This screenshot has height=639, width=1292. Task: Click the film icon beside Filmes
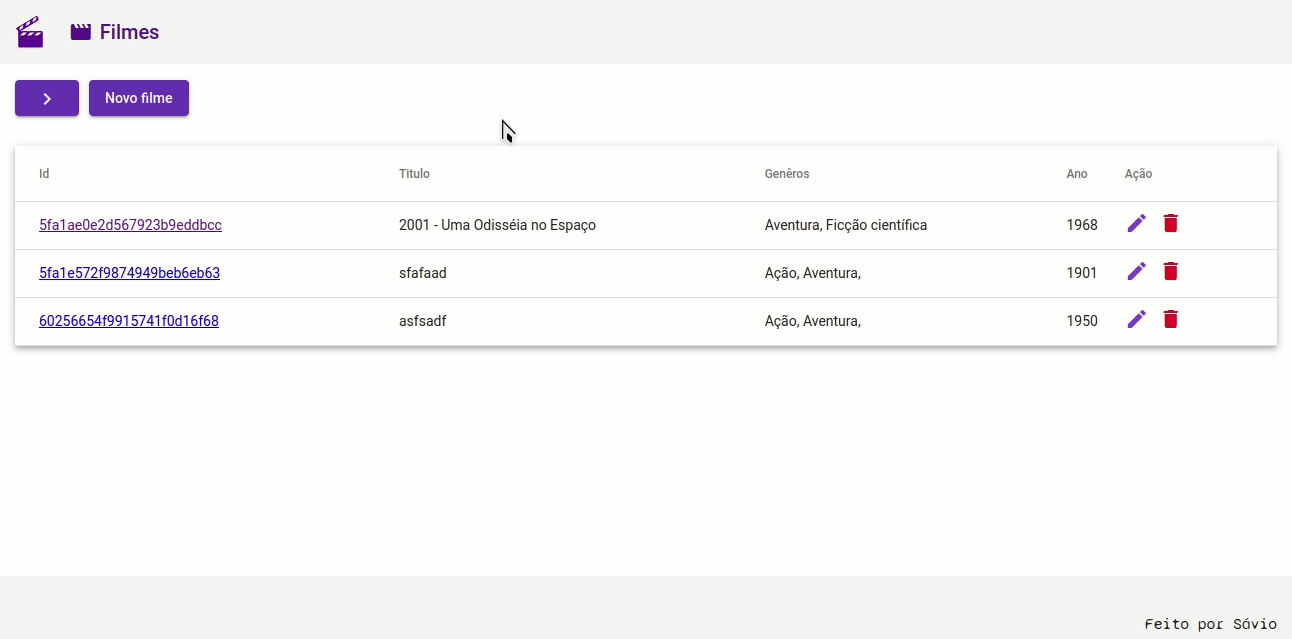coord(81,32)
